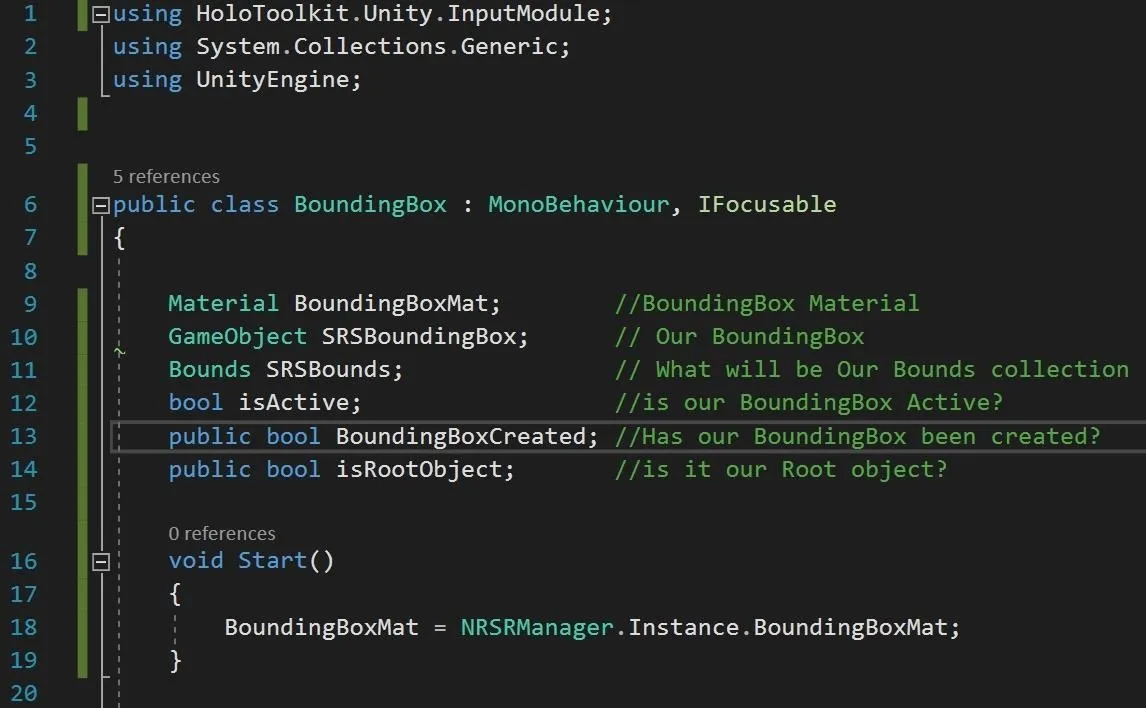Click line number 8 in the gutter
Image resolution: width=1146 pixels, height=708 pixels.
click(x=30, y=271)
